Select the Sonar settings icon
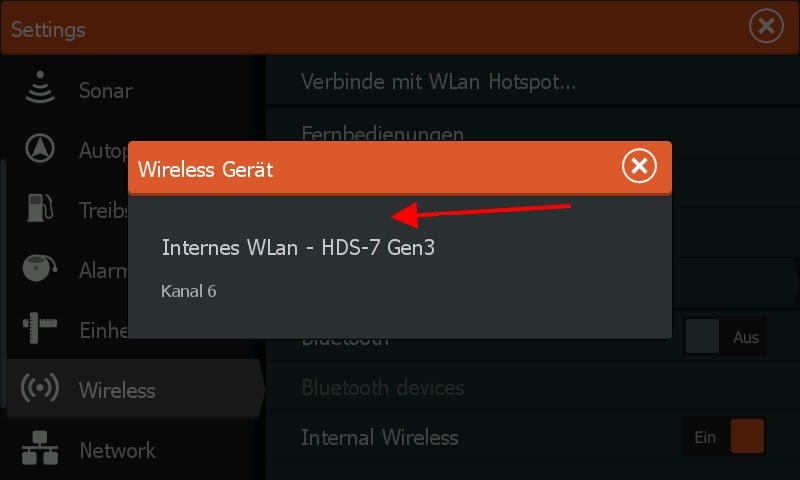This screenshot has width=800, height=480. [40, 88]
